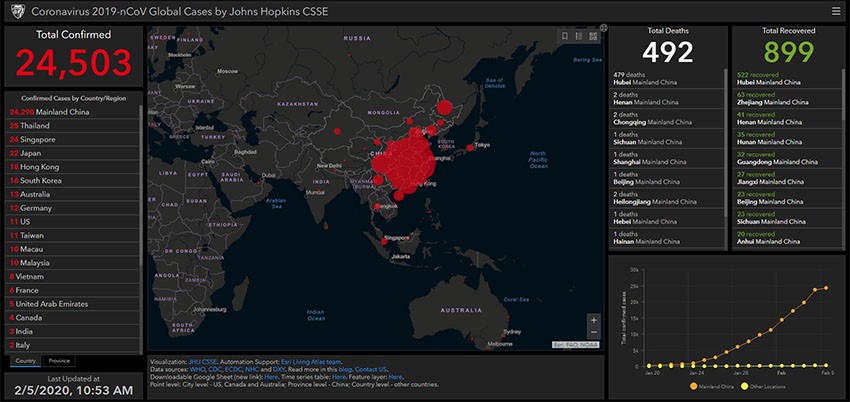This screenshot has height=402, width=850.
Task: Select the '3 India' row
Action: click(73, 332)
